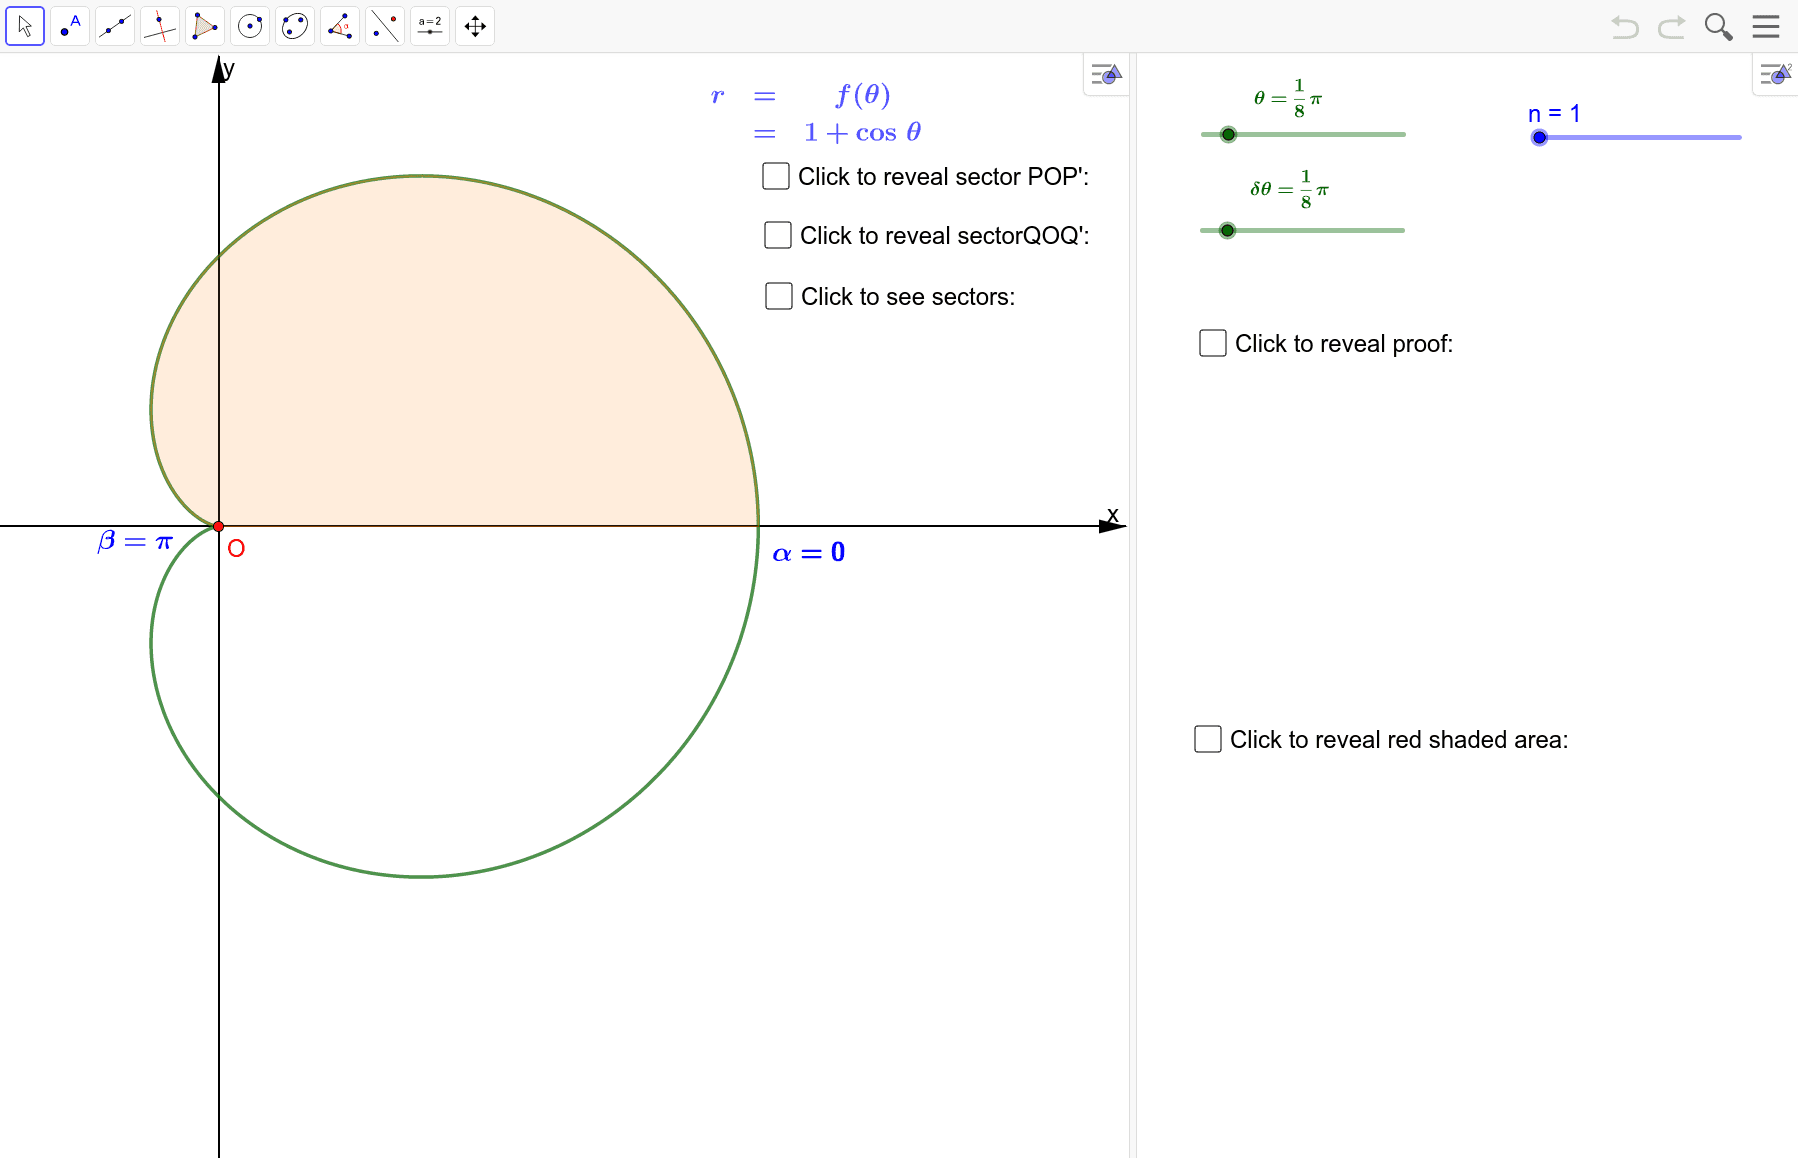The image size is (1800, 1160).
Task: Choose the Line tool
Action: point(115,26)
